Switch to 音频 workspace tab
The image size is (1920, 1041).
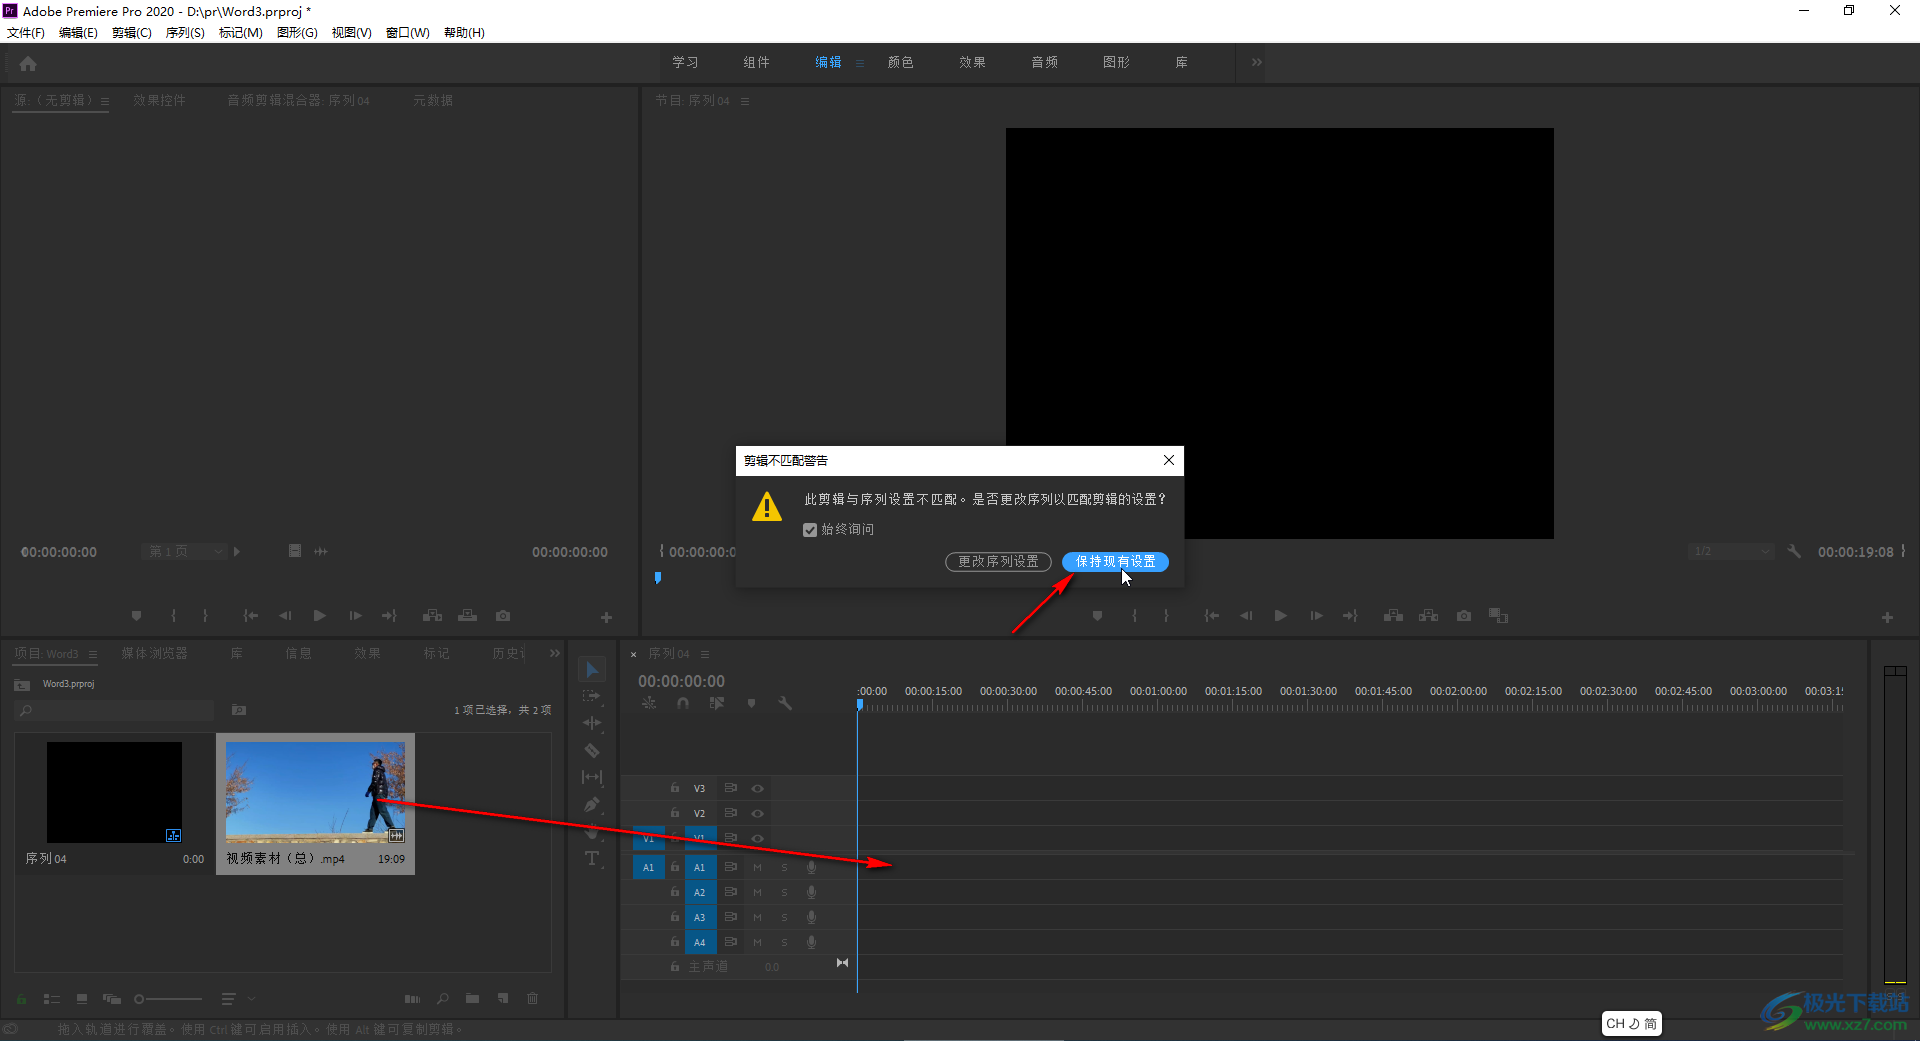(x=1045, y=62)
